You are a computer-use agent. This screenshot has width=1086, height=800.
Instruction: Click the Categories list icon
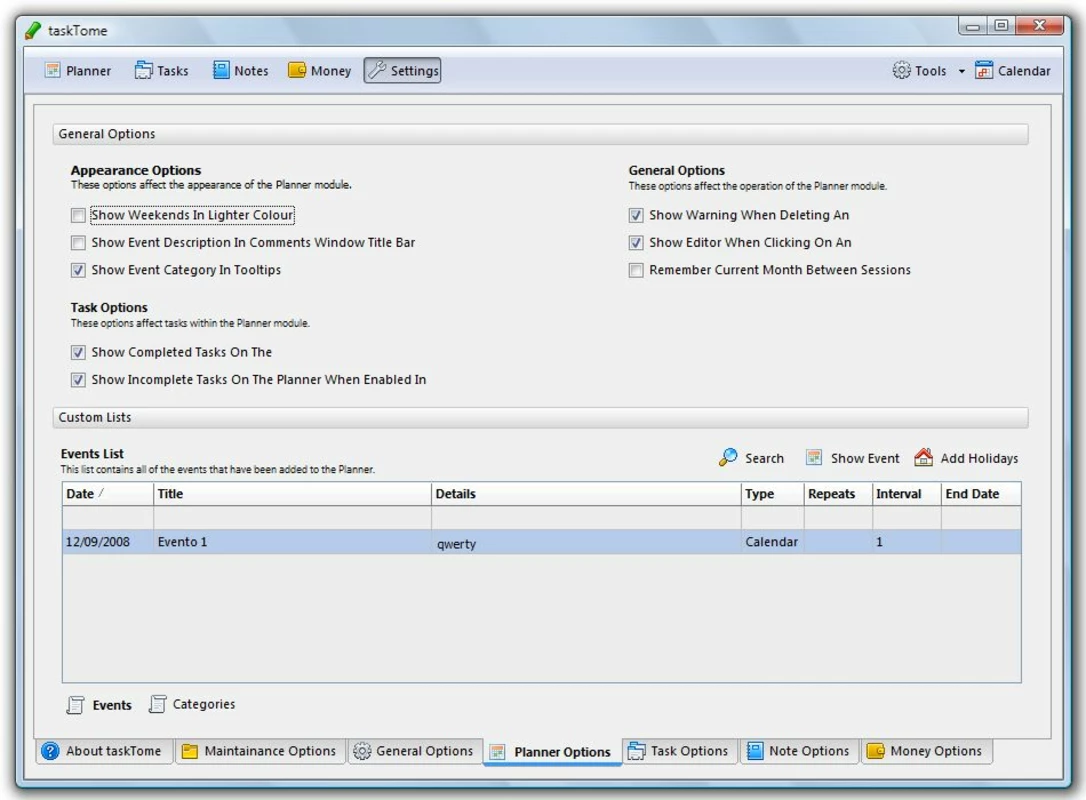pyautogui.click(x=158, y=704)
